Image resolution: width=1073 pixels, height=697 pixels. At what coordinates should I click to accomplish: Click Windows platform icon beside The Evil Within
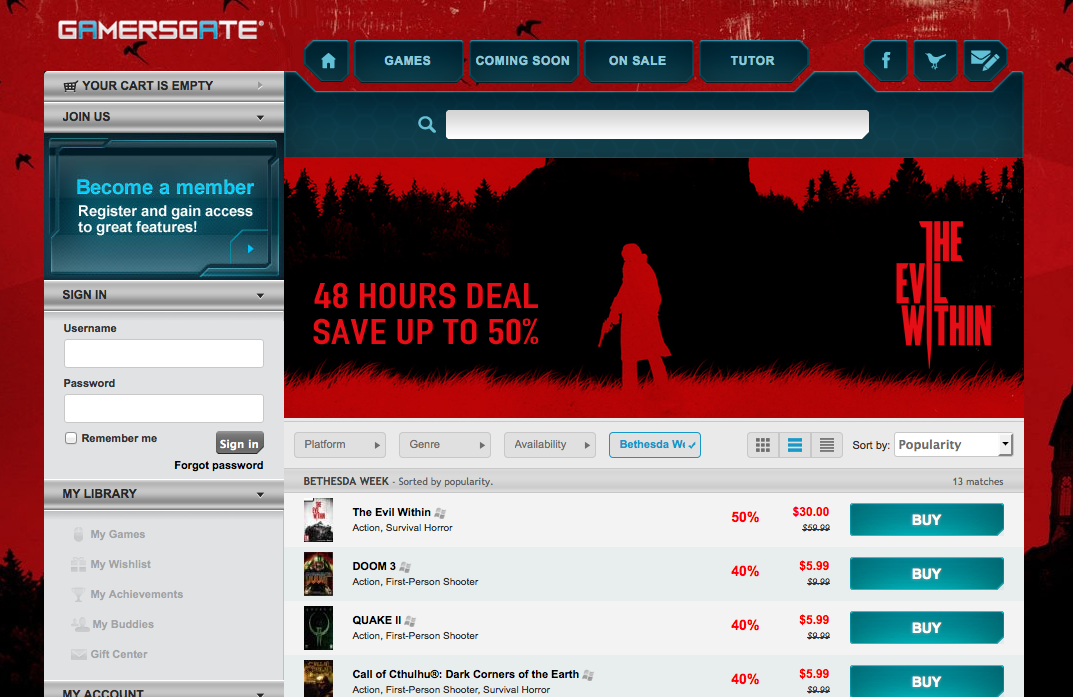(440, 513)
